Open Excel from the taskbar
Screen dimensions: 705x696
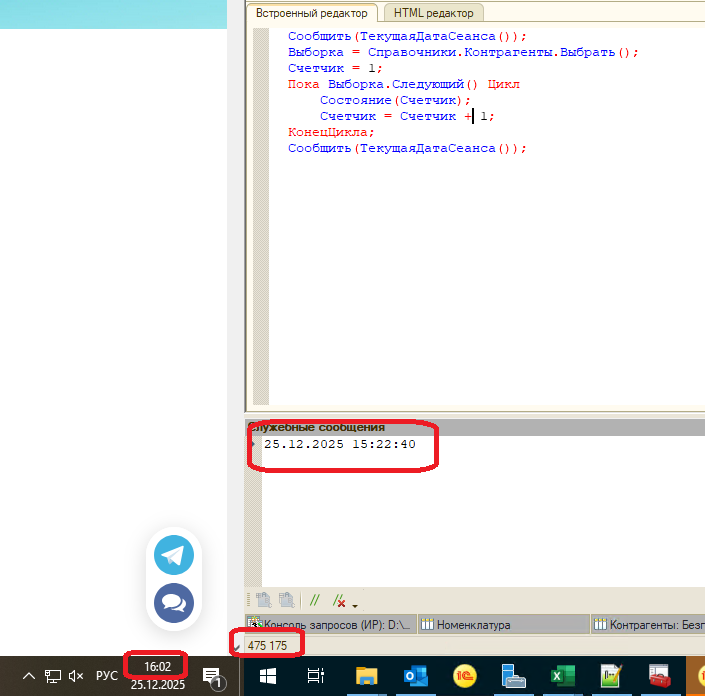click(562, 675)
